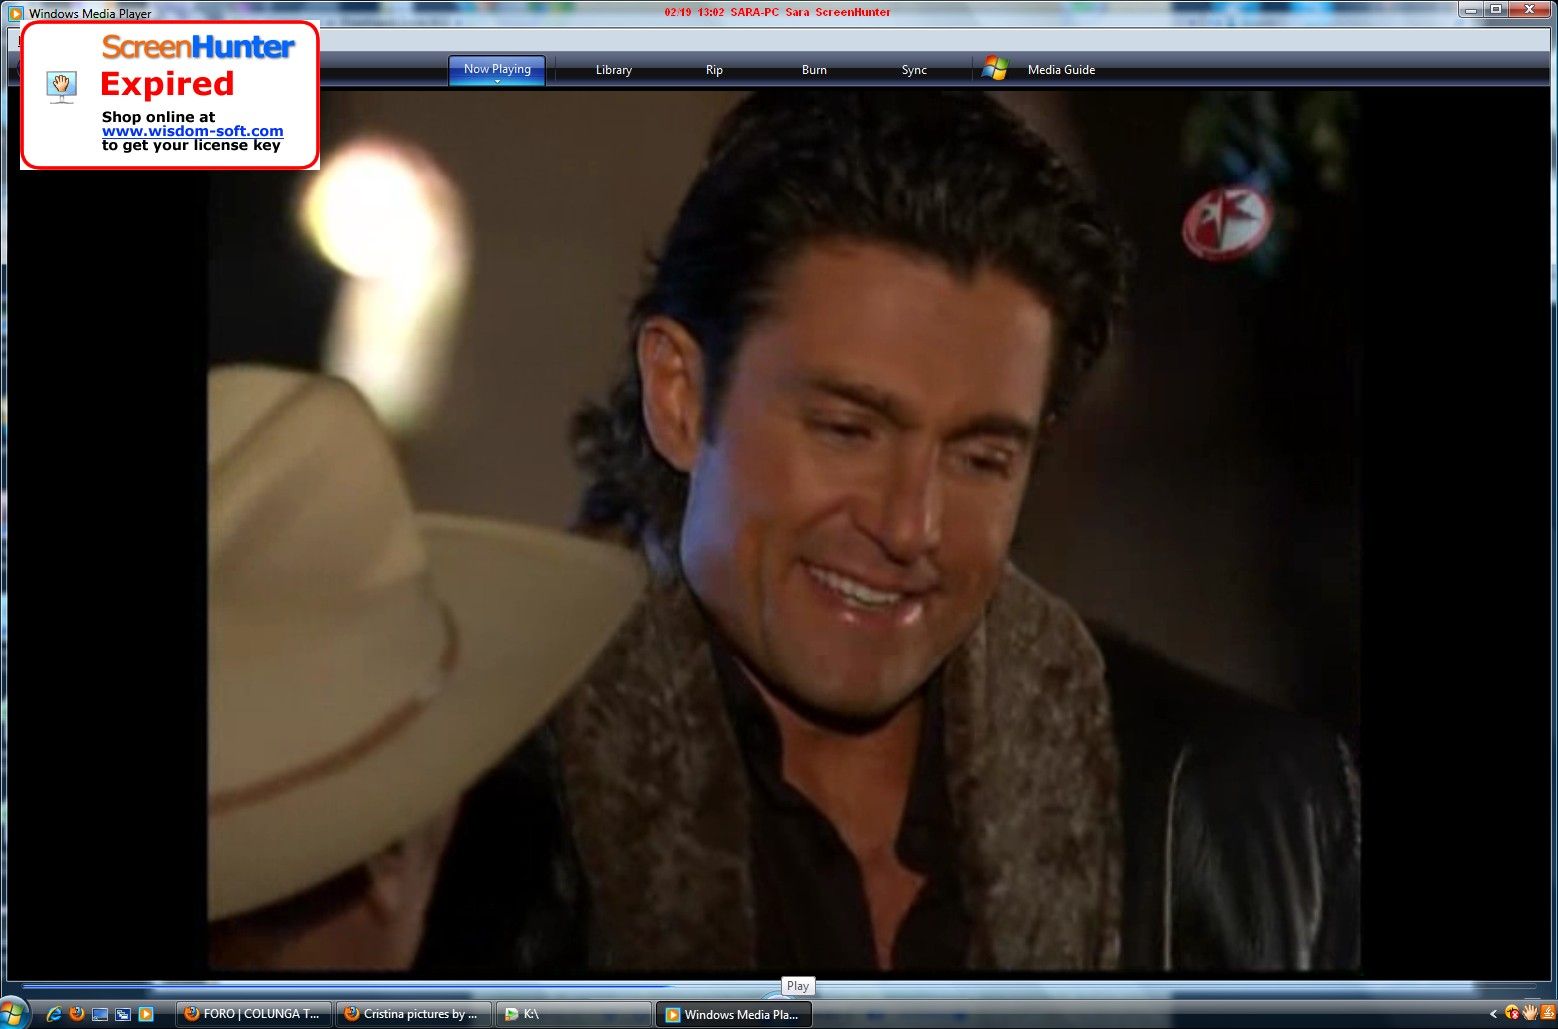Switch to FORO | COLUNGA taskbar window
This screenshot has width=1558, height=1029.
click(x=254, y=1014)
